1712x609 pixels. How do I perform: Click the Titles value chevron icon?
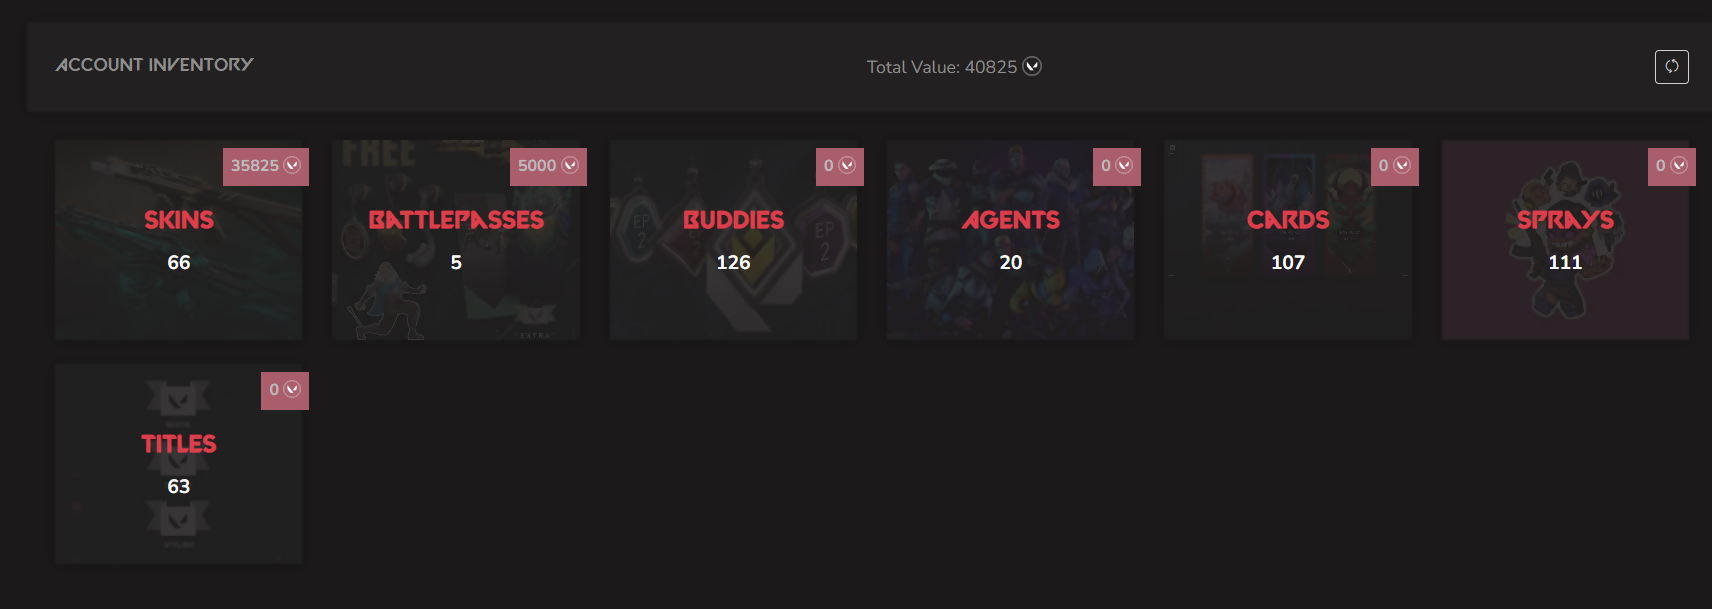pos(292,390)
